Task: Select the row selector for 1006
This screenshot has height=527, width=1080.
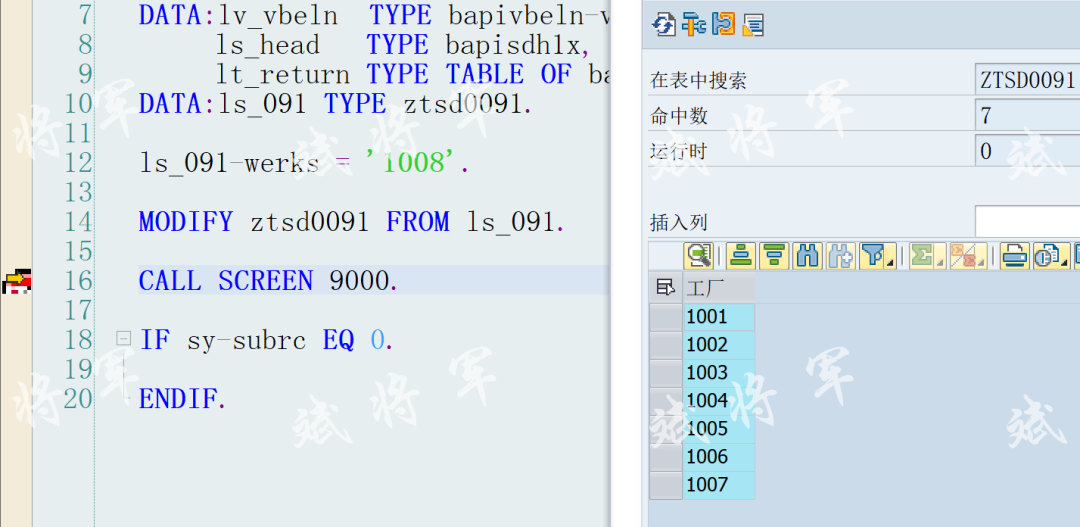Action: pyautogui.click(x=666, y=457)
